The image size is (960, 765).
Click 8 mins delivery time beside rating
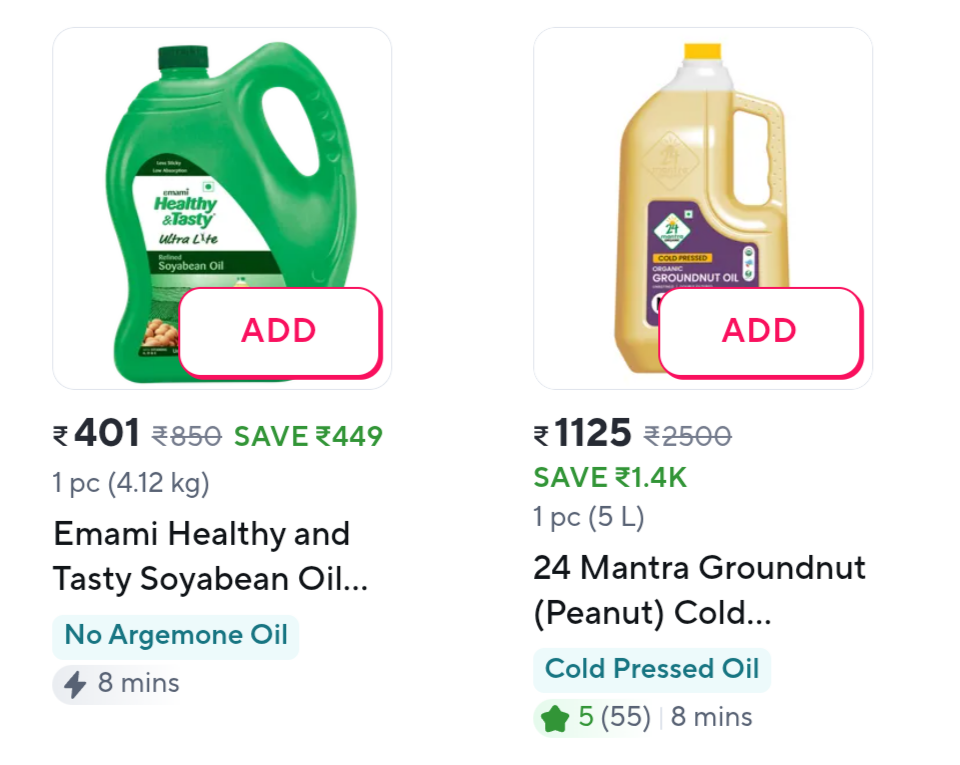[711, 717]
